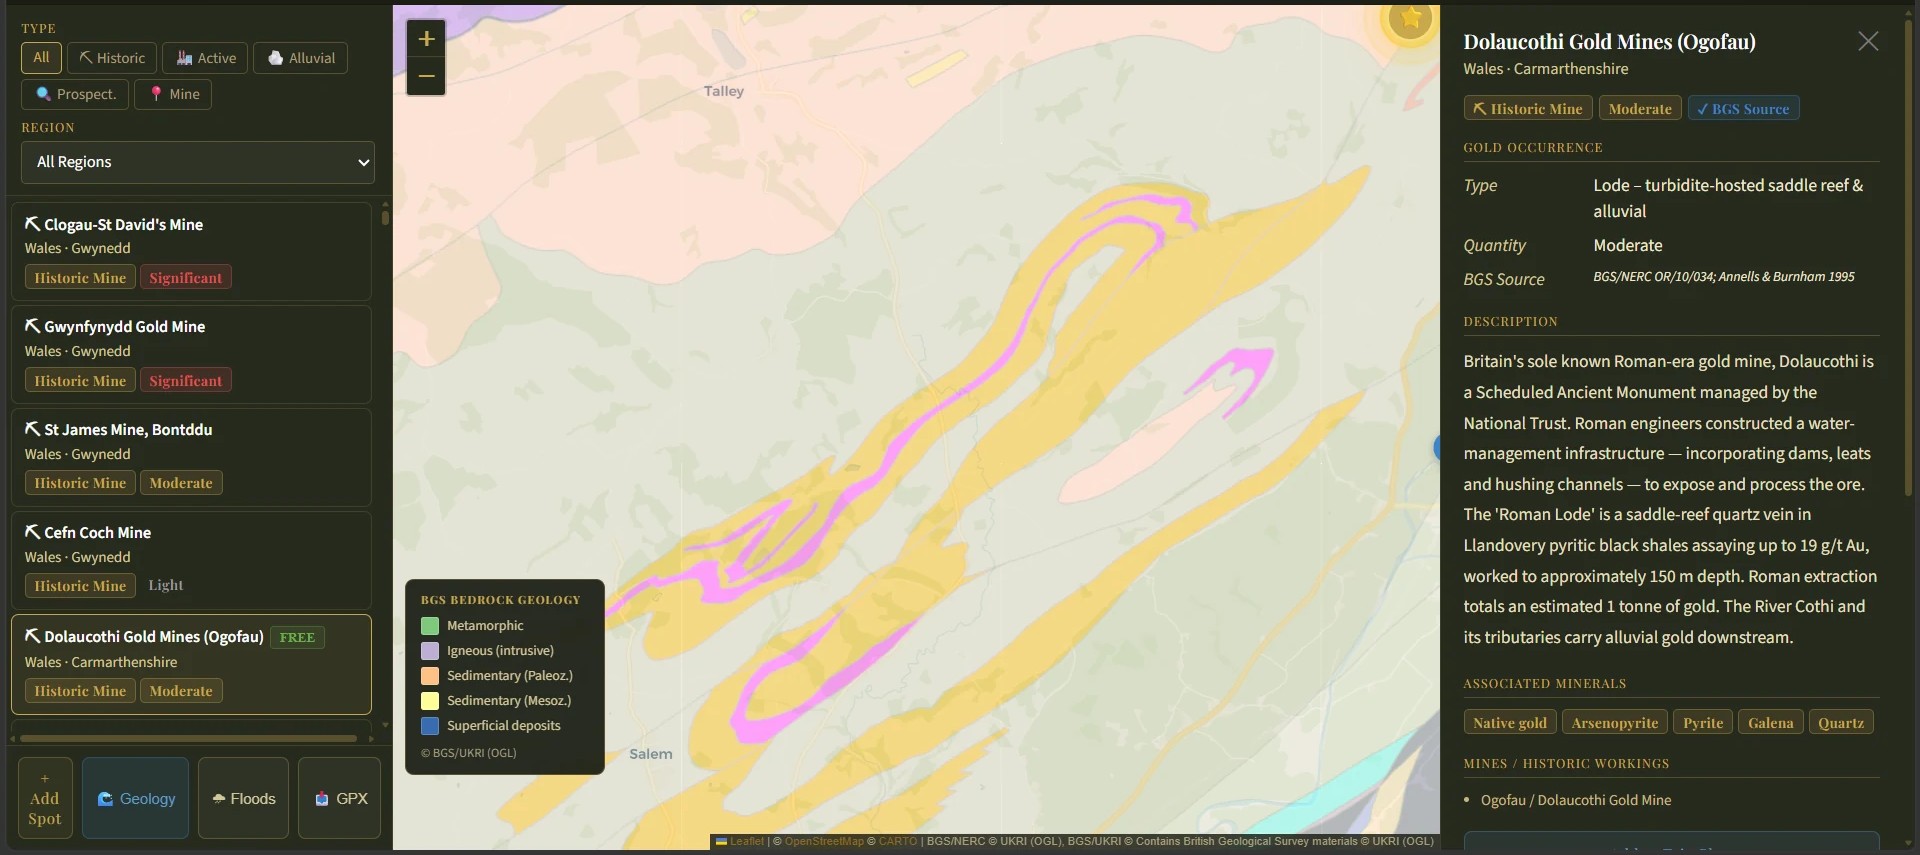Click the Floods cloud icon
This screenshot has width=1920, height=855.
click(219, 799)
